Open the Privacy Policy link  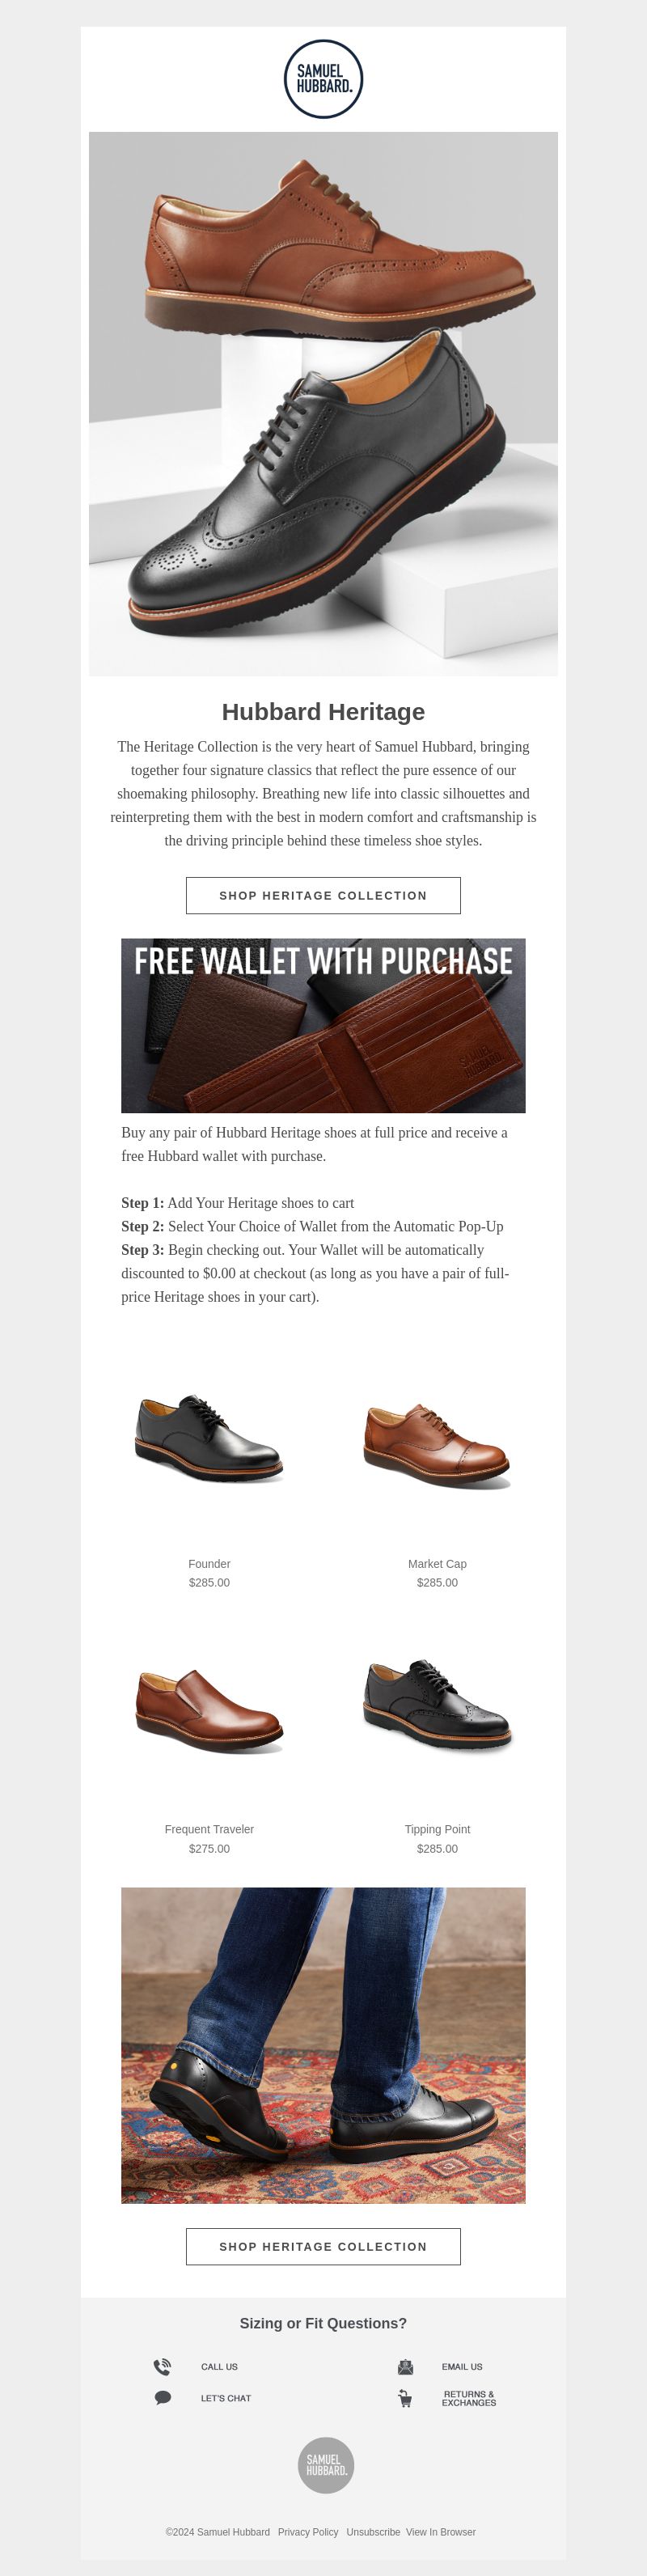click(x=308, y=2532)
